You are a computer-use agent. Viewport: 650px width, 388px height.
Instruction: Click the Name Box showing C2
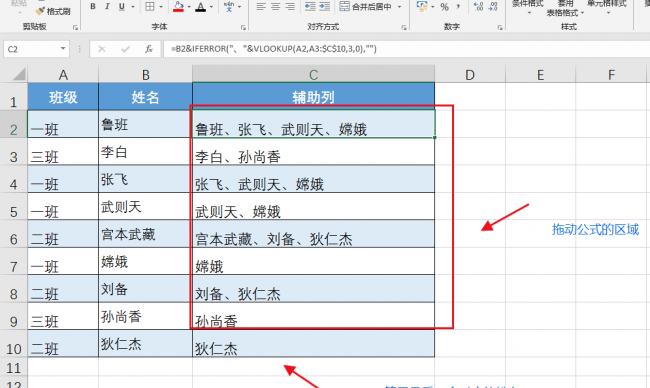pos(32,49)
